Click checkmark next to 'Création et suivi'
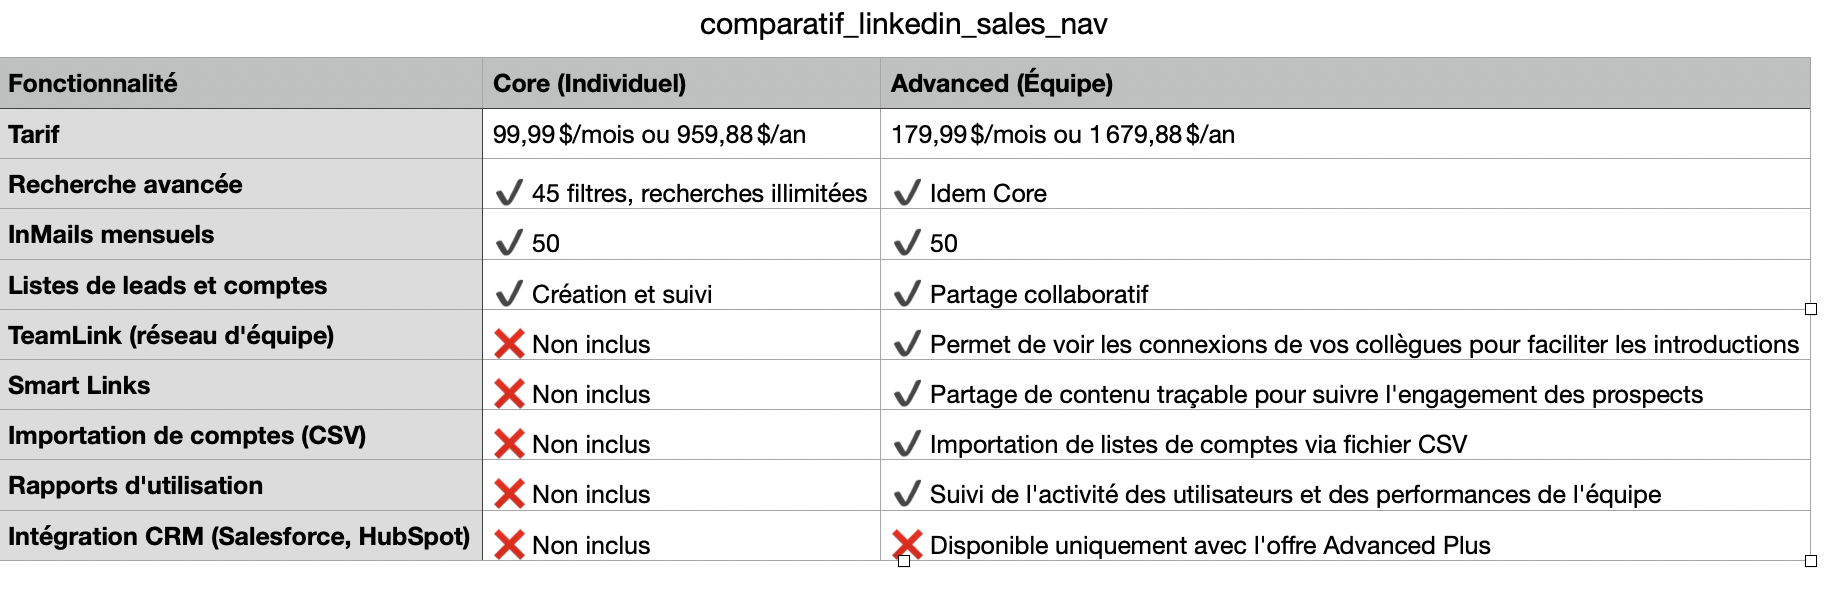The width and height of the screenshot is (1846, 612). click(x=509, y=293)
